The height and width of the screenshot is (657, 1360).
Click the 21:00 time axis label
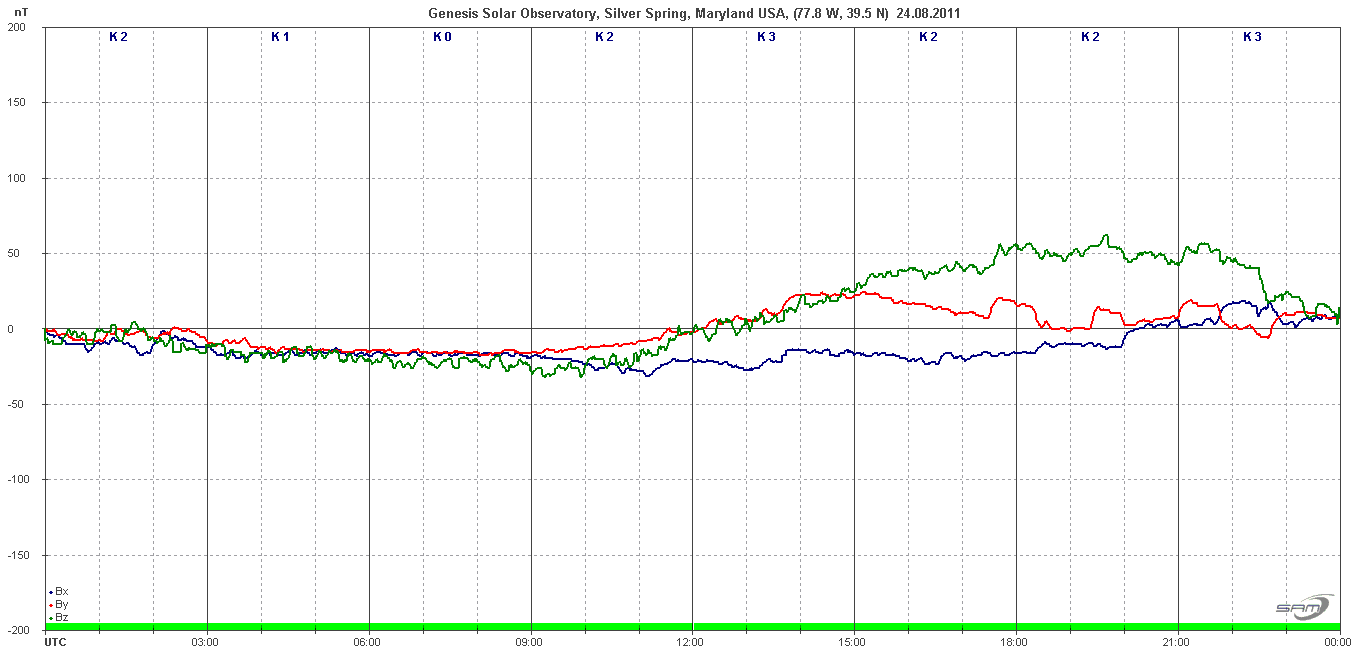click(1177, 641)
